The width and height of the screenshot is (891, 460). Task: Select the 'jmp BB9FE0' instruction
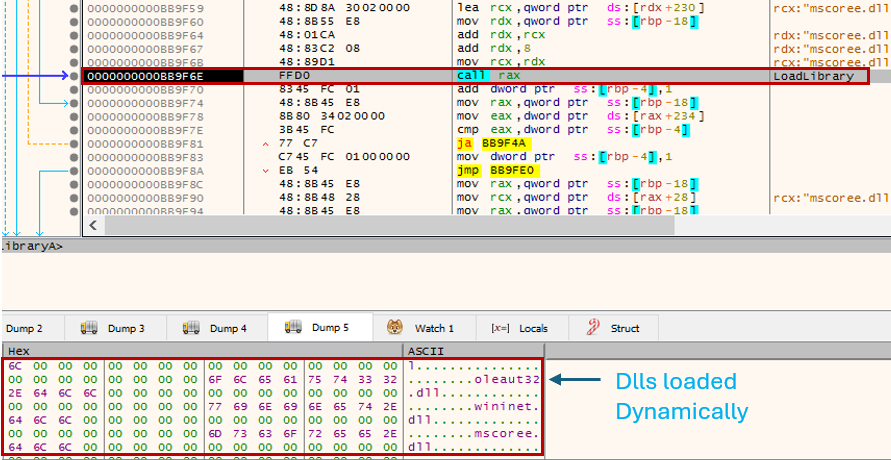tap(498, 170)
